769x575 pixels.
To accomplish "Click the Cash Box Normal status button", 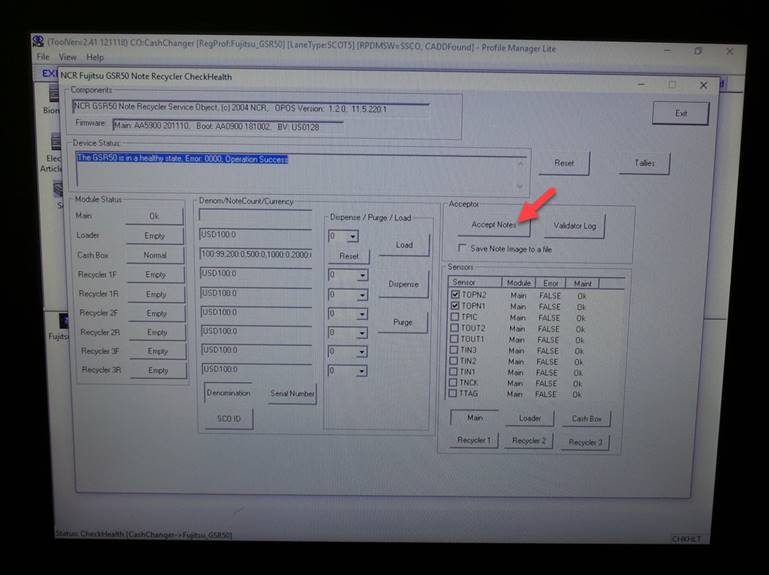I will click(155, 255).
